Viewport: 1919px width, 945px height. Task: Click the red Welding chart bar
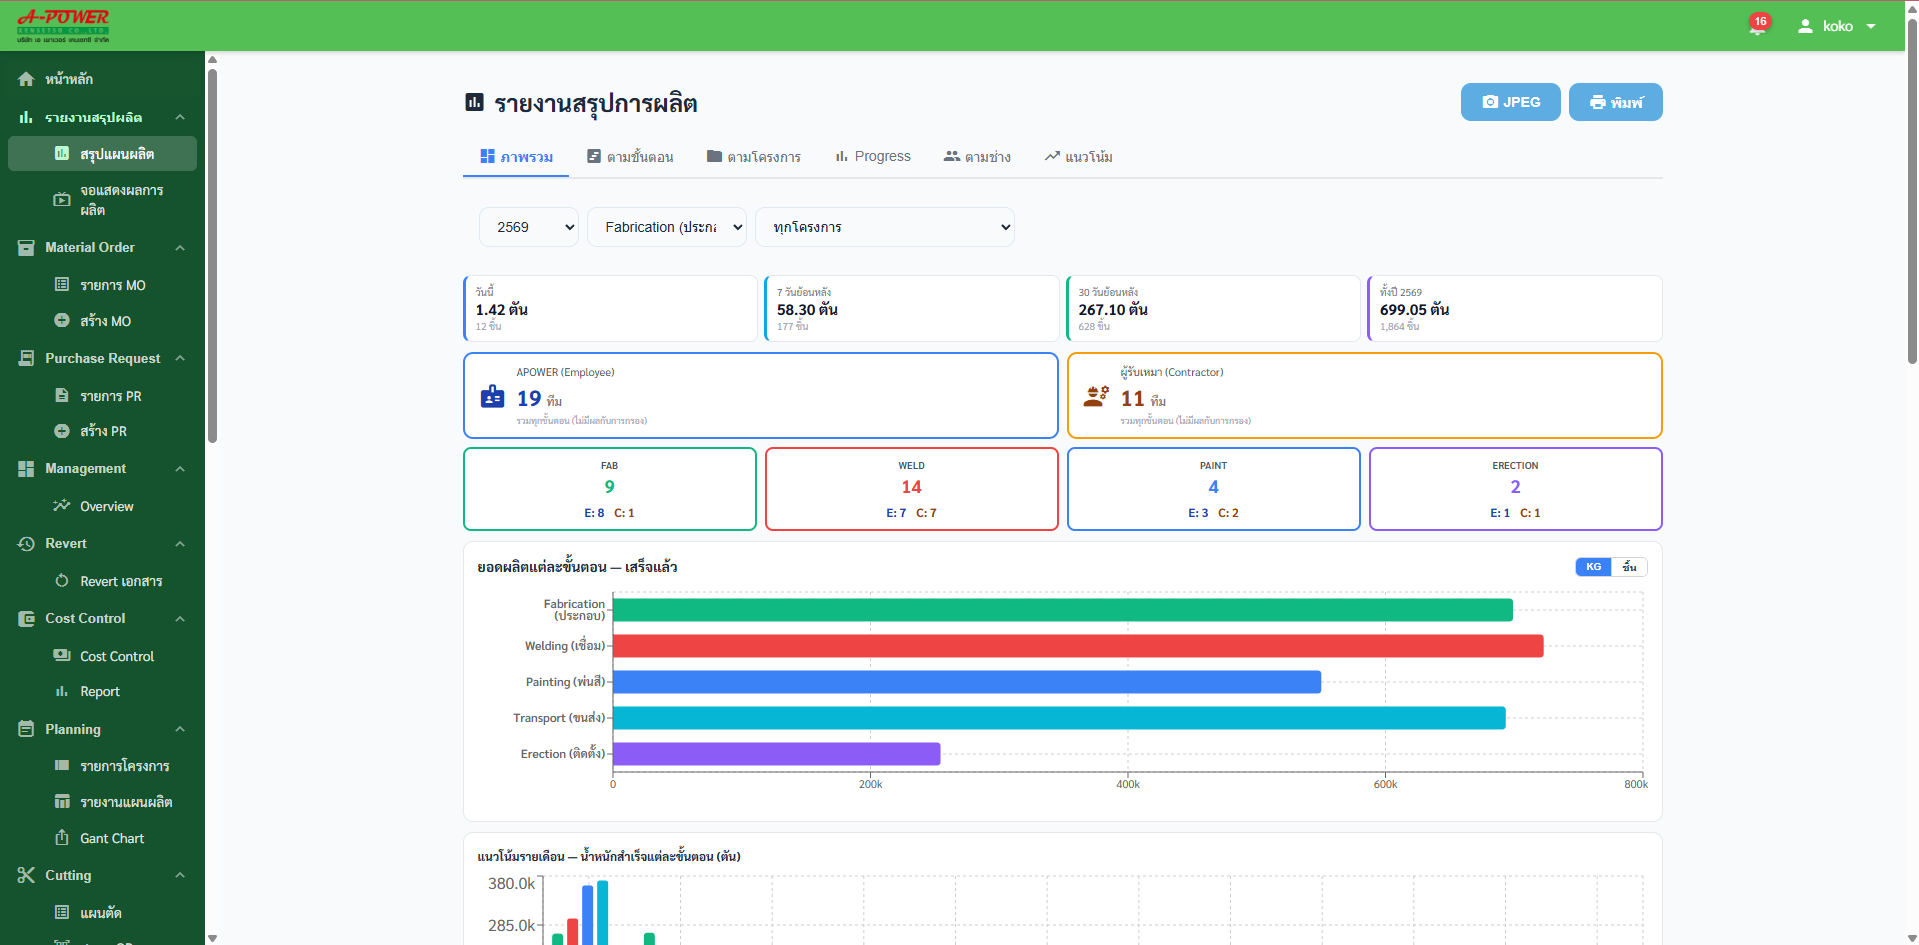pyautogui.click(x=1078, y=646)
